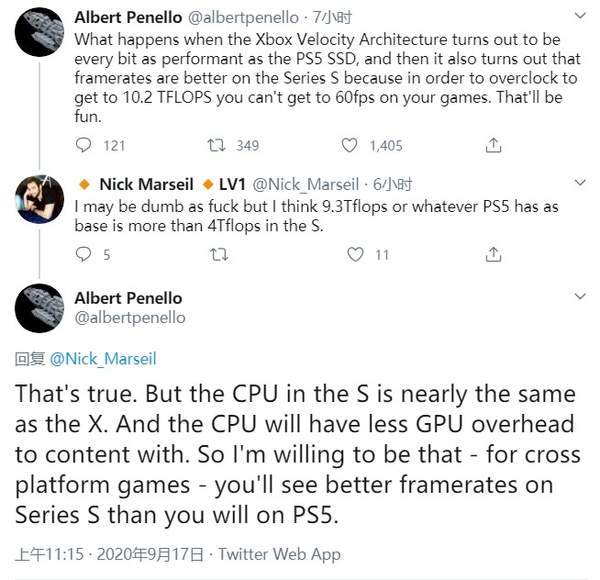This screenshot has height=580, width=600.
Task: Share Albert Penello's first tweet
Action: [x=492, y=146]
